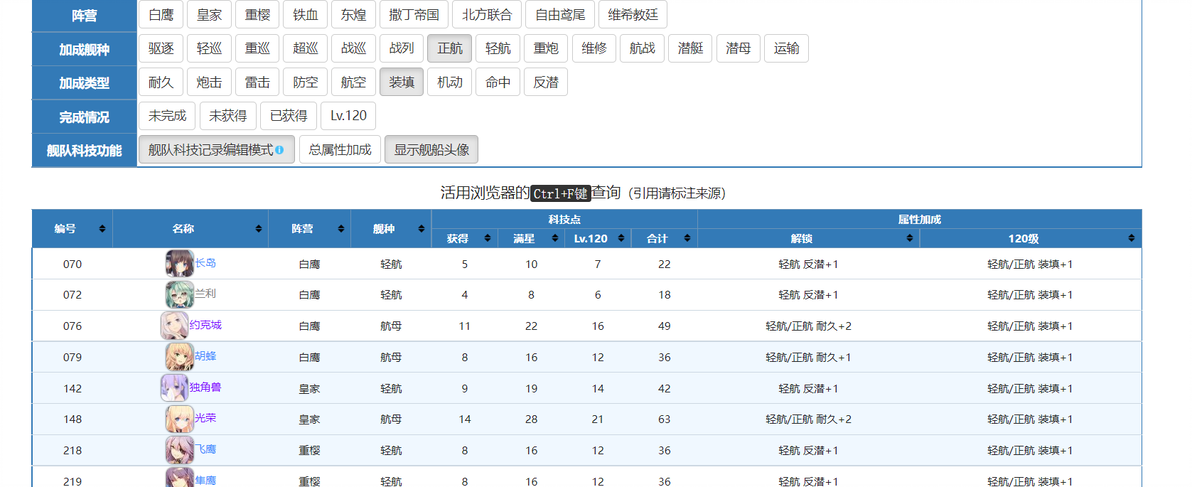The image size is (1192, 487).
Task: Open the 独角兽 ship name link
Action: pyautogui.click(x=205, y=387)
